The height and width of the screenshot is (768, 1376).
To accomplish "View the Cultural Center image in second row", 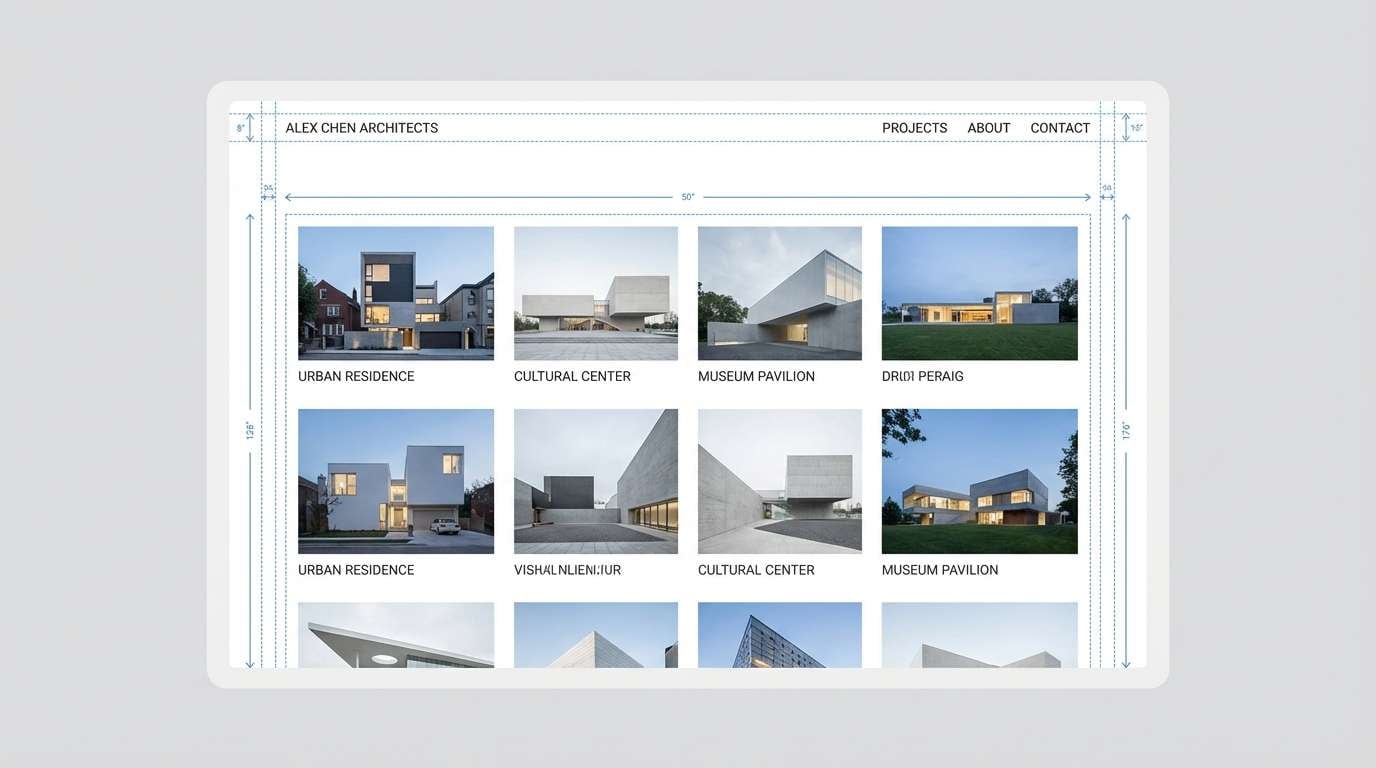I will 780,480.
